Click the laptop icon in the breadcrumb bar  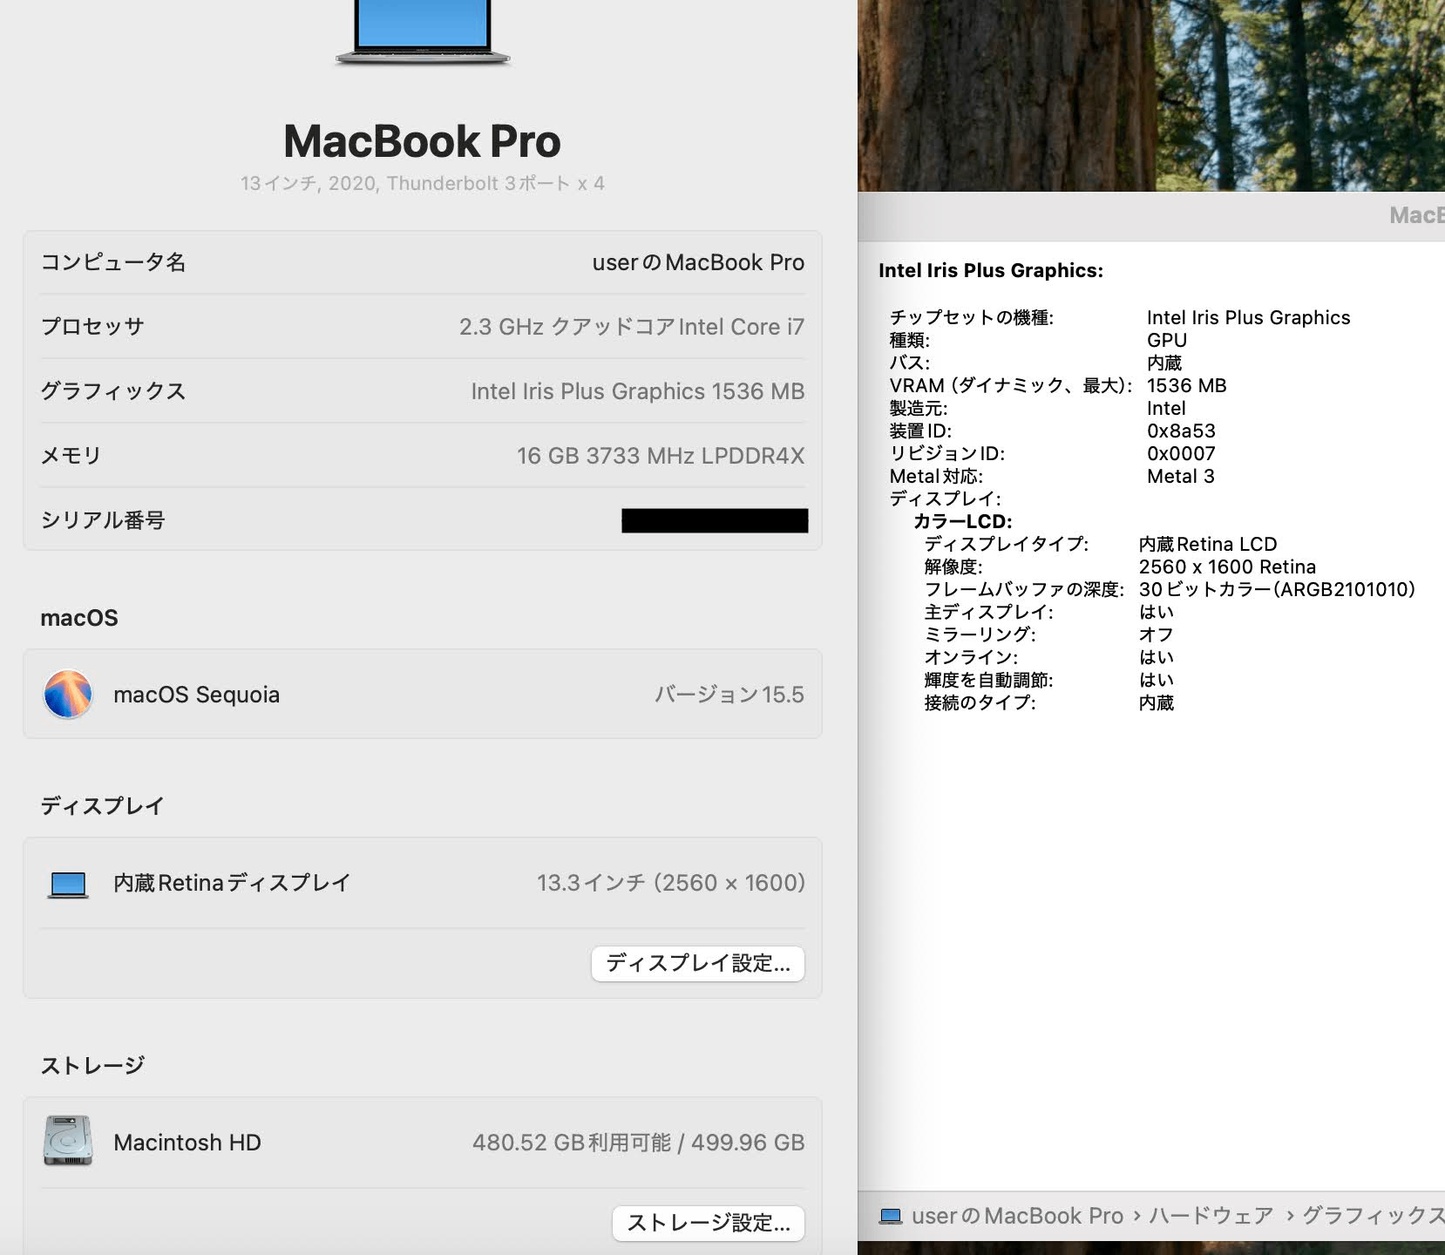(x=891, y=1215)
